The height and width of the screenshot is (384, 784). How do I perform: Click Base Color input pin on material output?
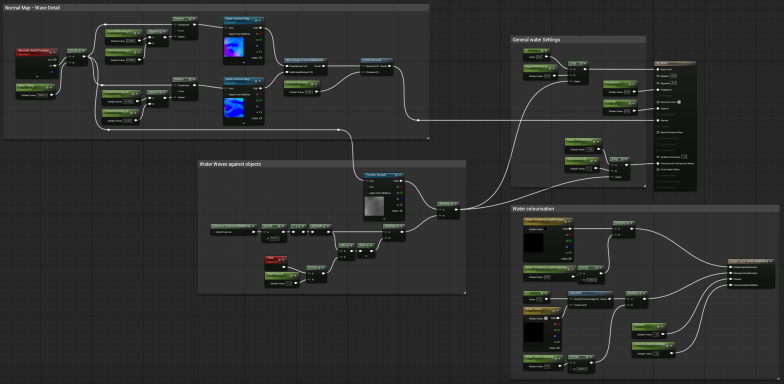pos(658,70)
